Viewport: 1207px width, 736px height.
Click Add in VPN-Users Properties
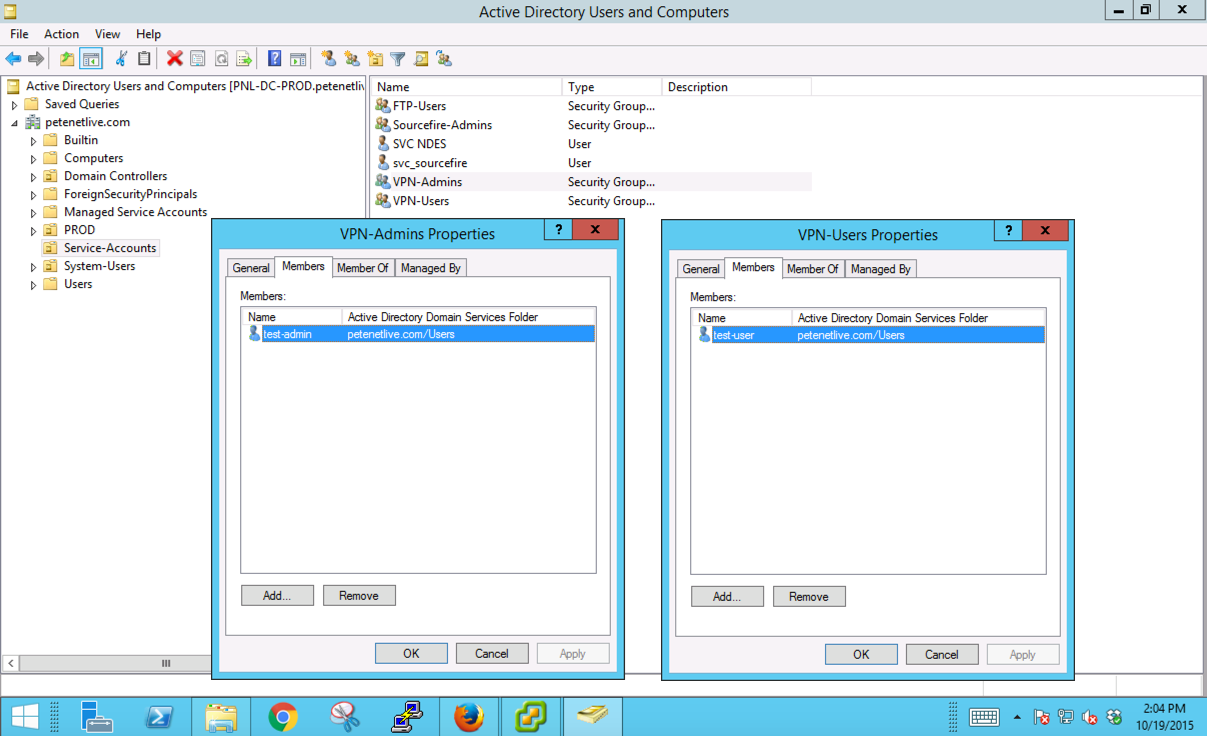[x=727, y=596]
